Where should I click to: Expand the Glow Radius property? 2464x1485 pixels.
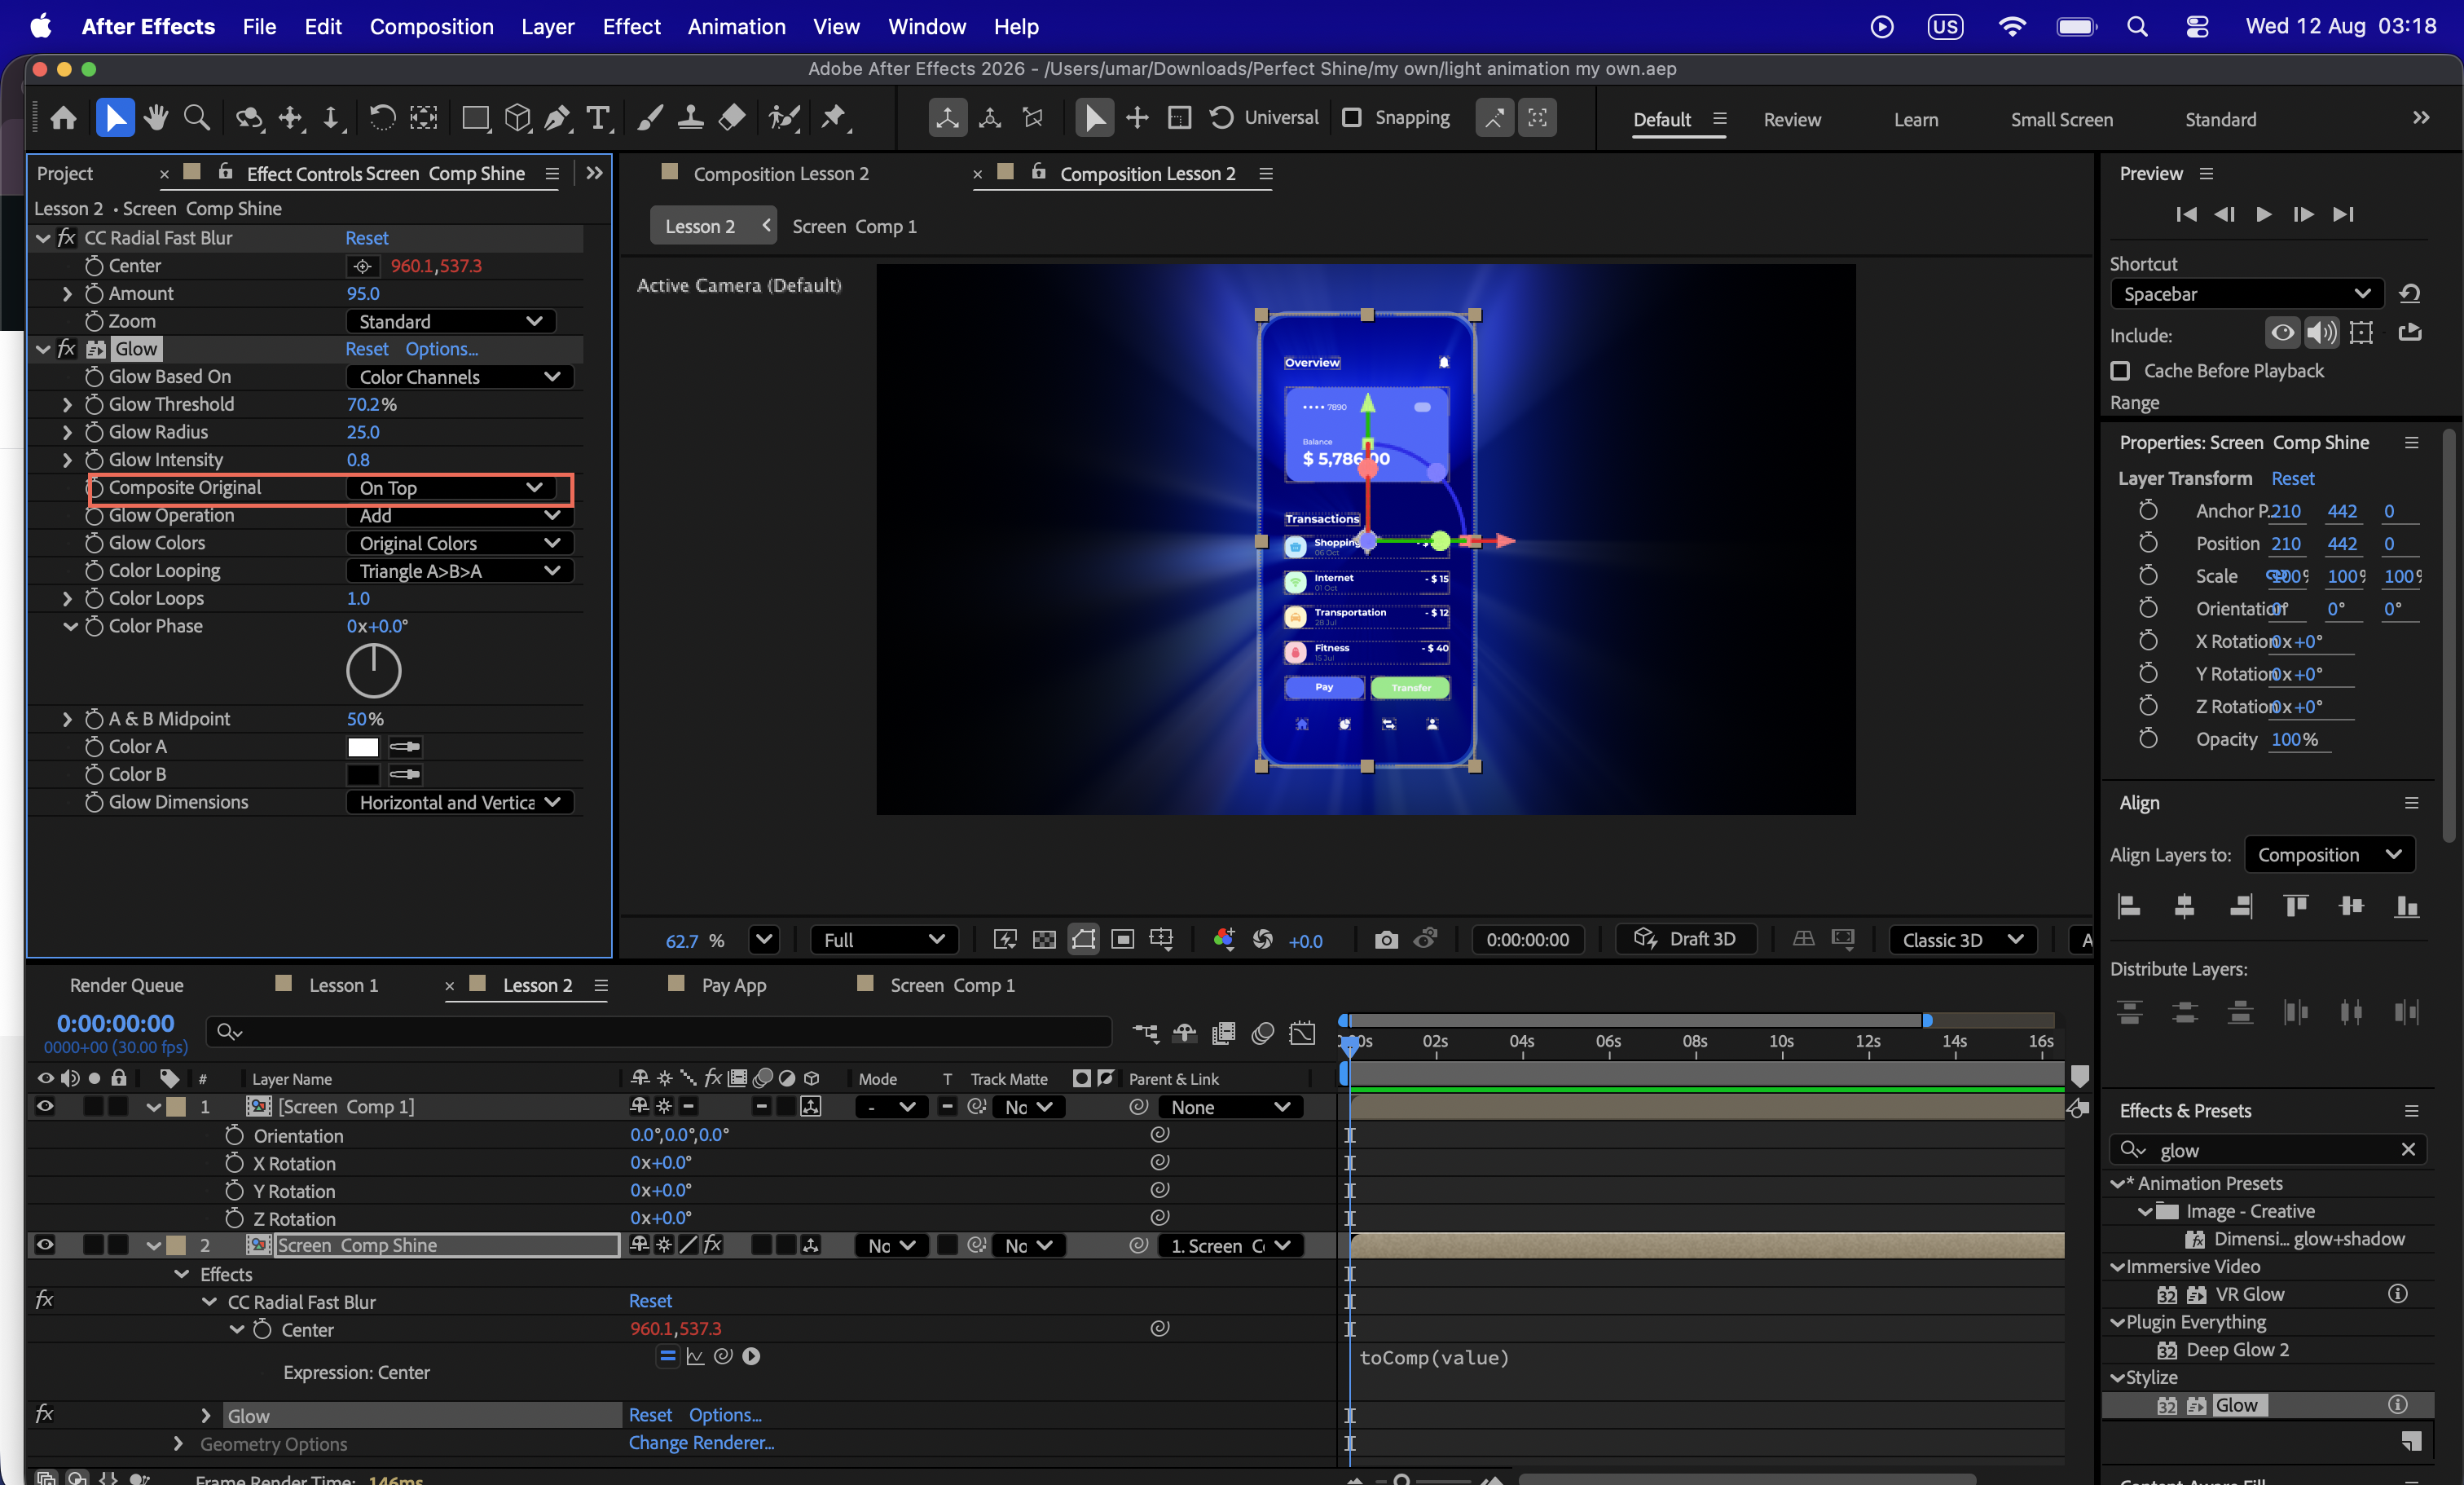67,432
